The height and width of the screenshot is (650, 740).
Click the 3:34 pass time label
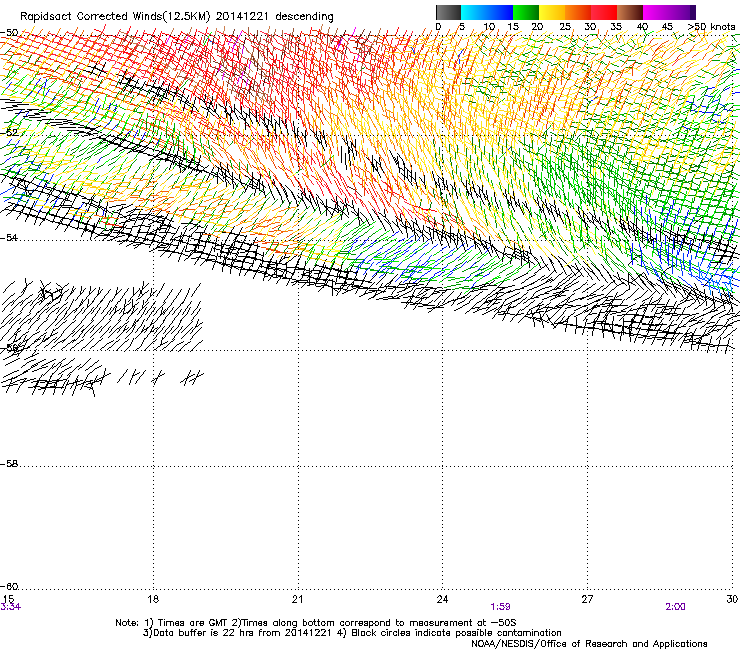point(10,607)
